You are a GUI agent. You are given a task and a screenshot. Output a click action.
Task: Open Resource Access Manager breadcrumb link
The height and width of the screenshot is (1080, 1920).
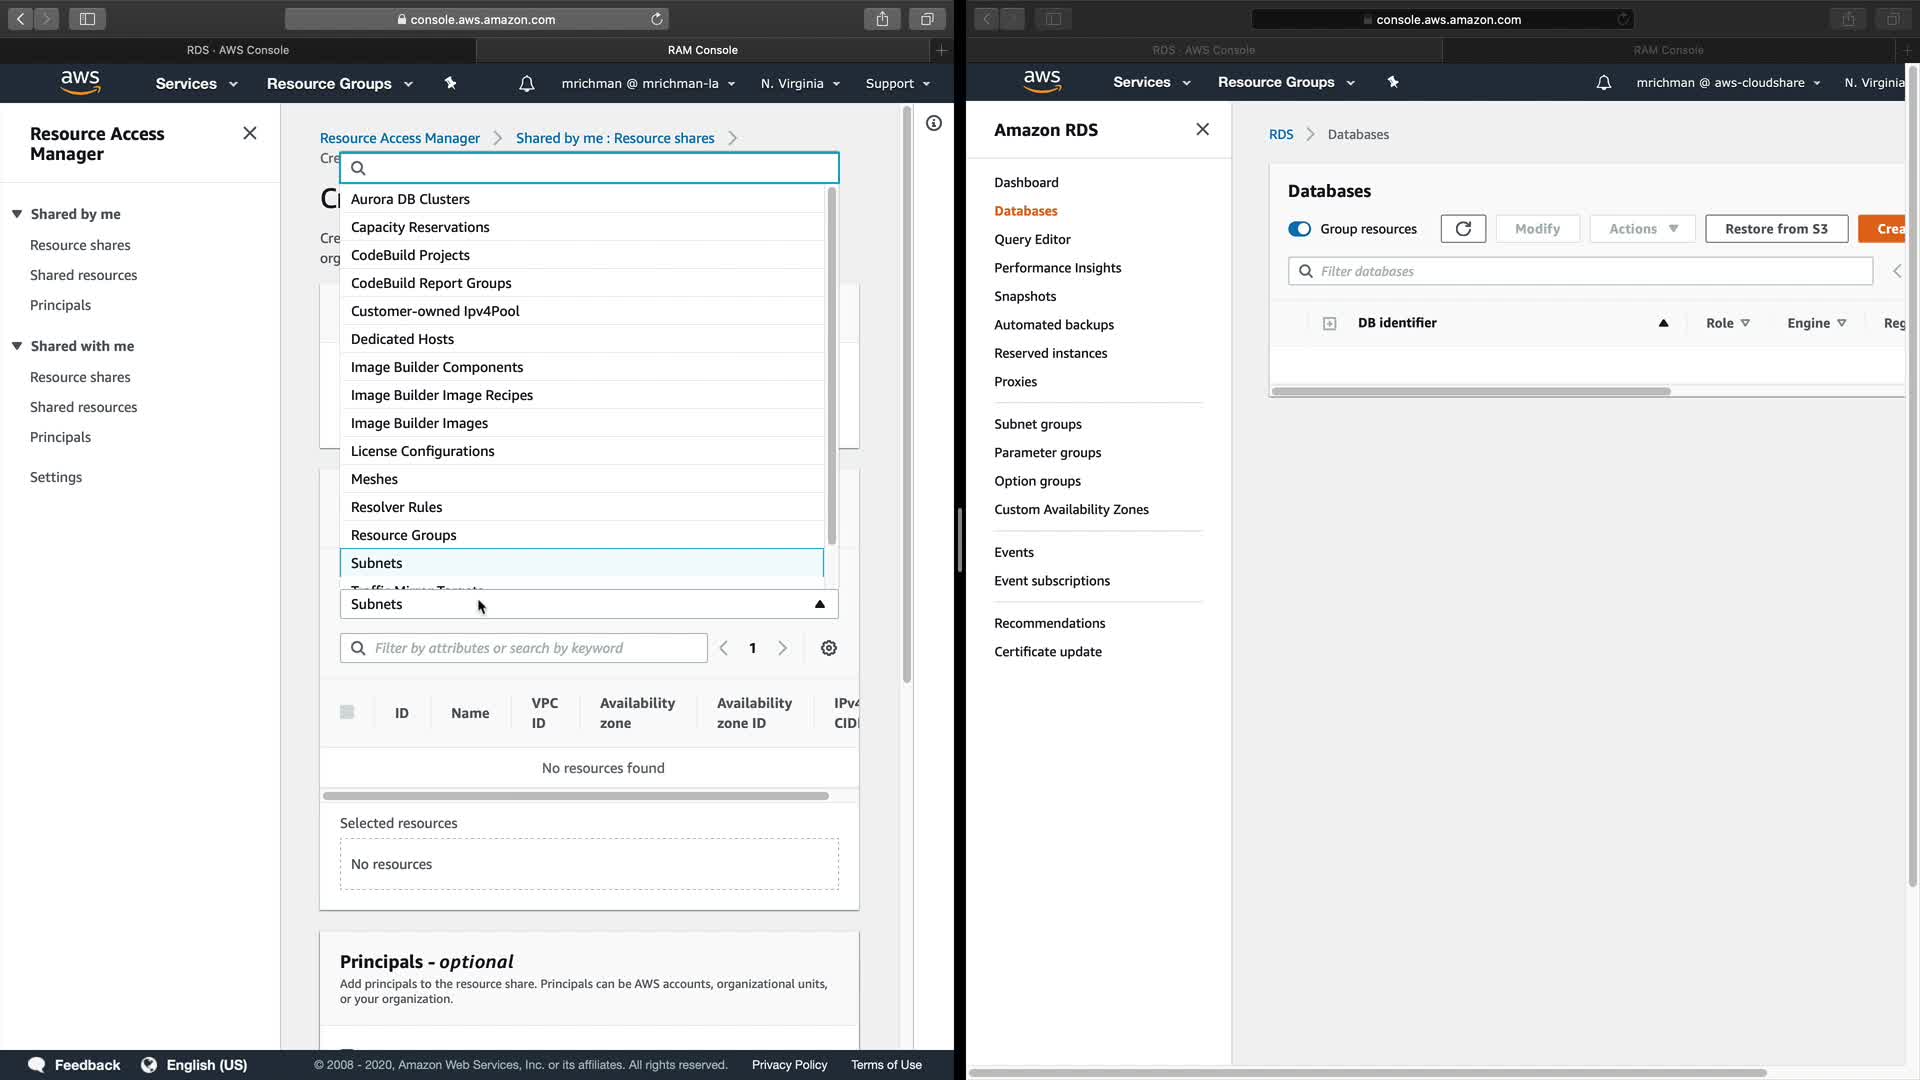pyautogui.click(x=399, y=138)
